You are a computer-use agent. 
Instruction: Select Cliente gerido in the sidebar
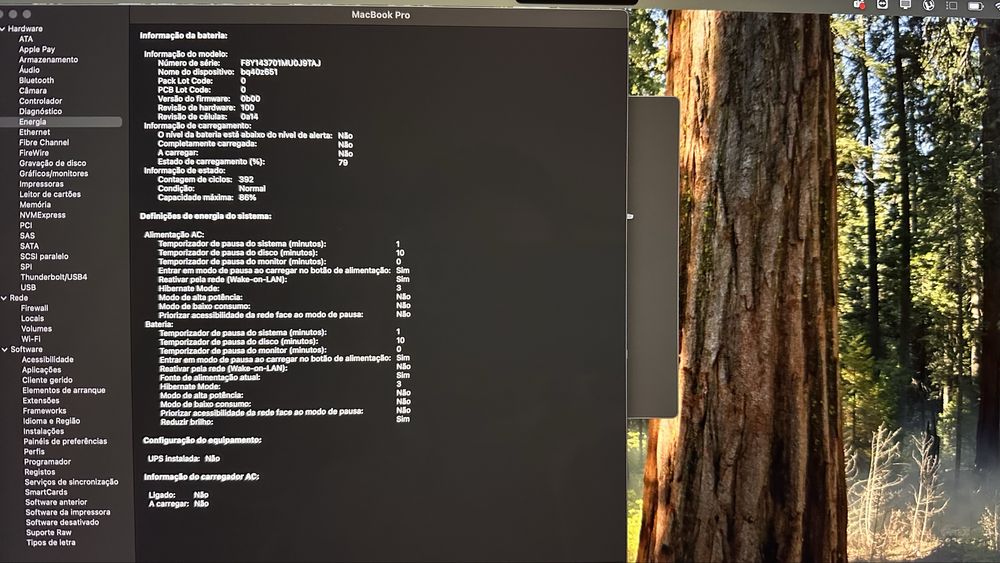pyautogui.click(x=47, y=380)
